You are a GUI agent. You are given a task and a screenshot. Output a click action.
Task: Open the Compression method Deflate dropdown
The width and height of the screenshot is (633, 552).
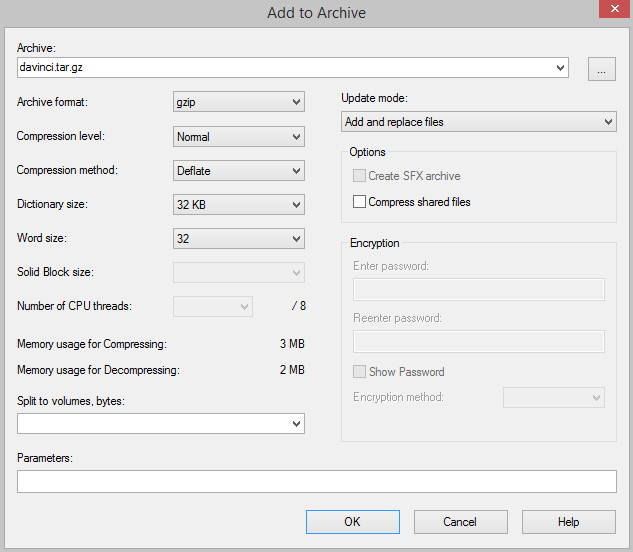click(238, 171)
